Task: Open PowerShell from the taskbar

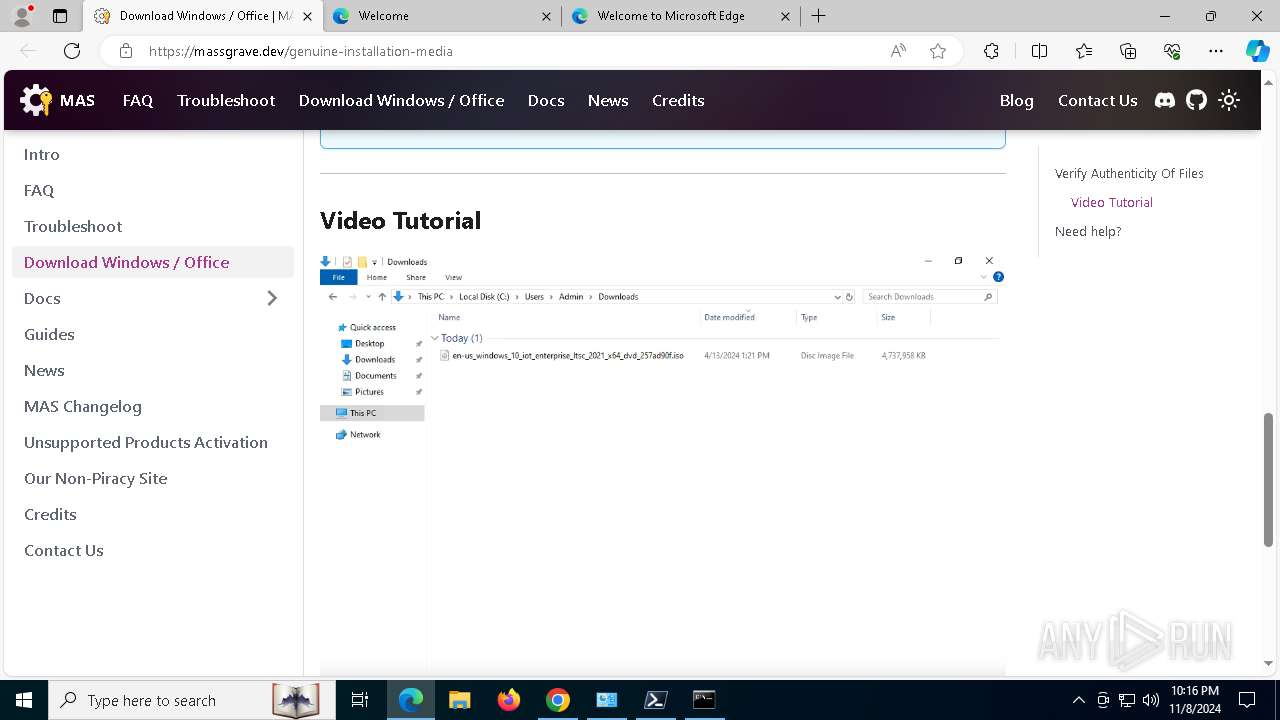Action: click(655, 700)
